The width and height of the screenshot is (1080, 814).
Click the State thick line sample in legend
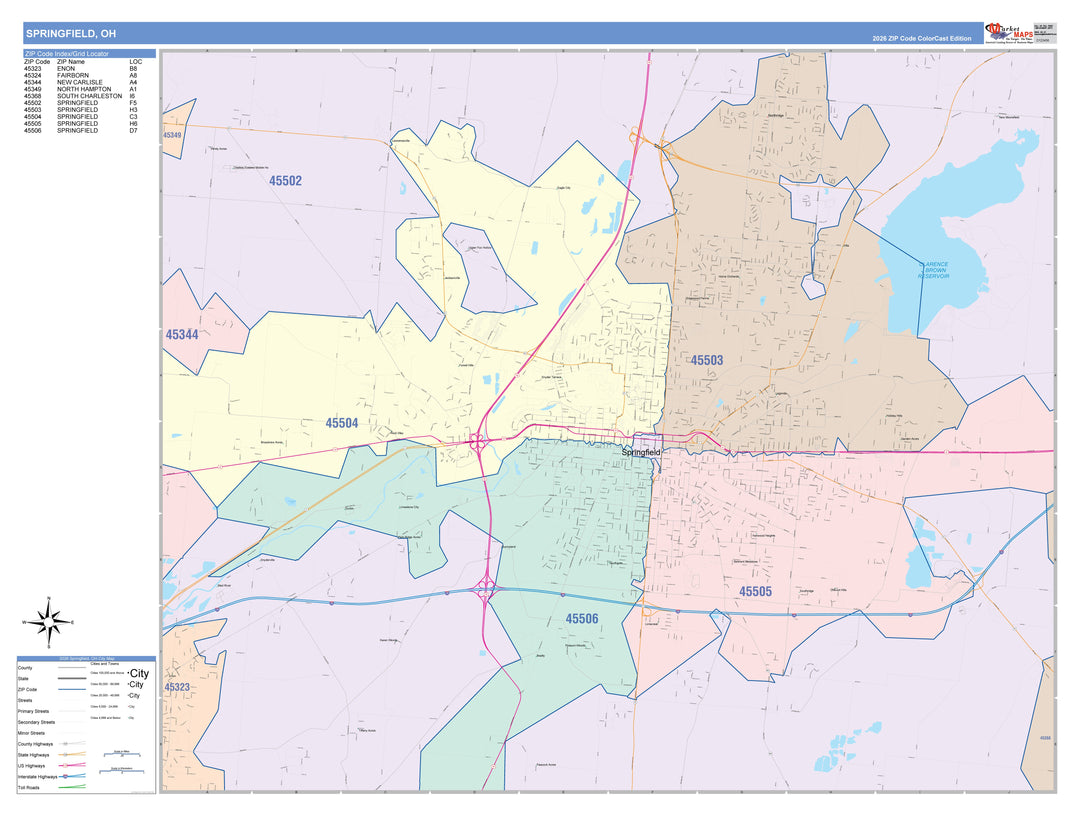point(72,678)
